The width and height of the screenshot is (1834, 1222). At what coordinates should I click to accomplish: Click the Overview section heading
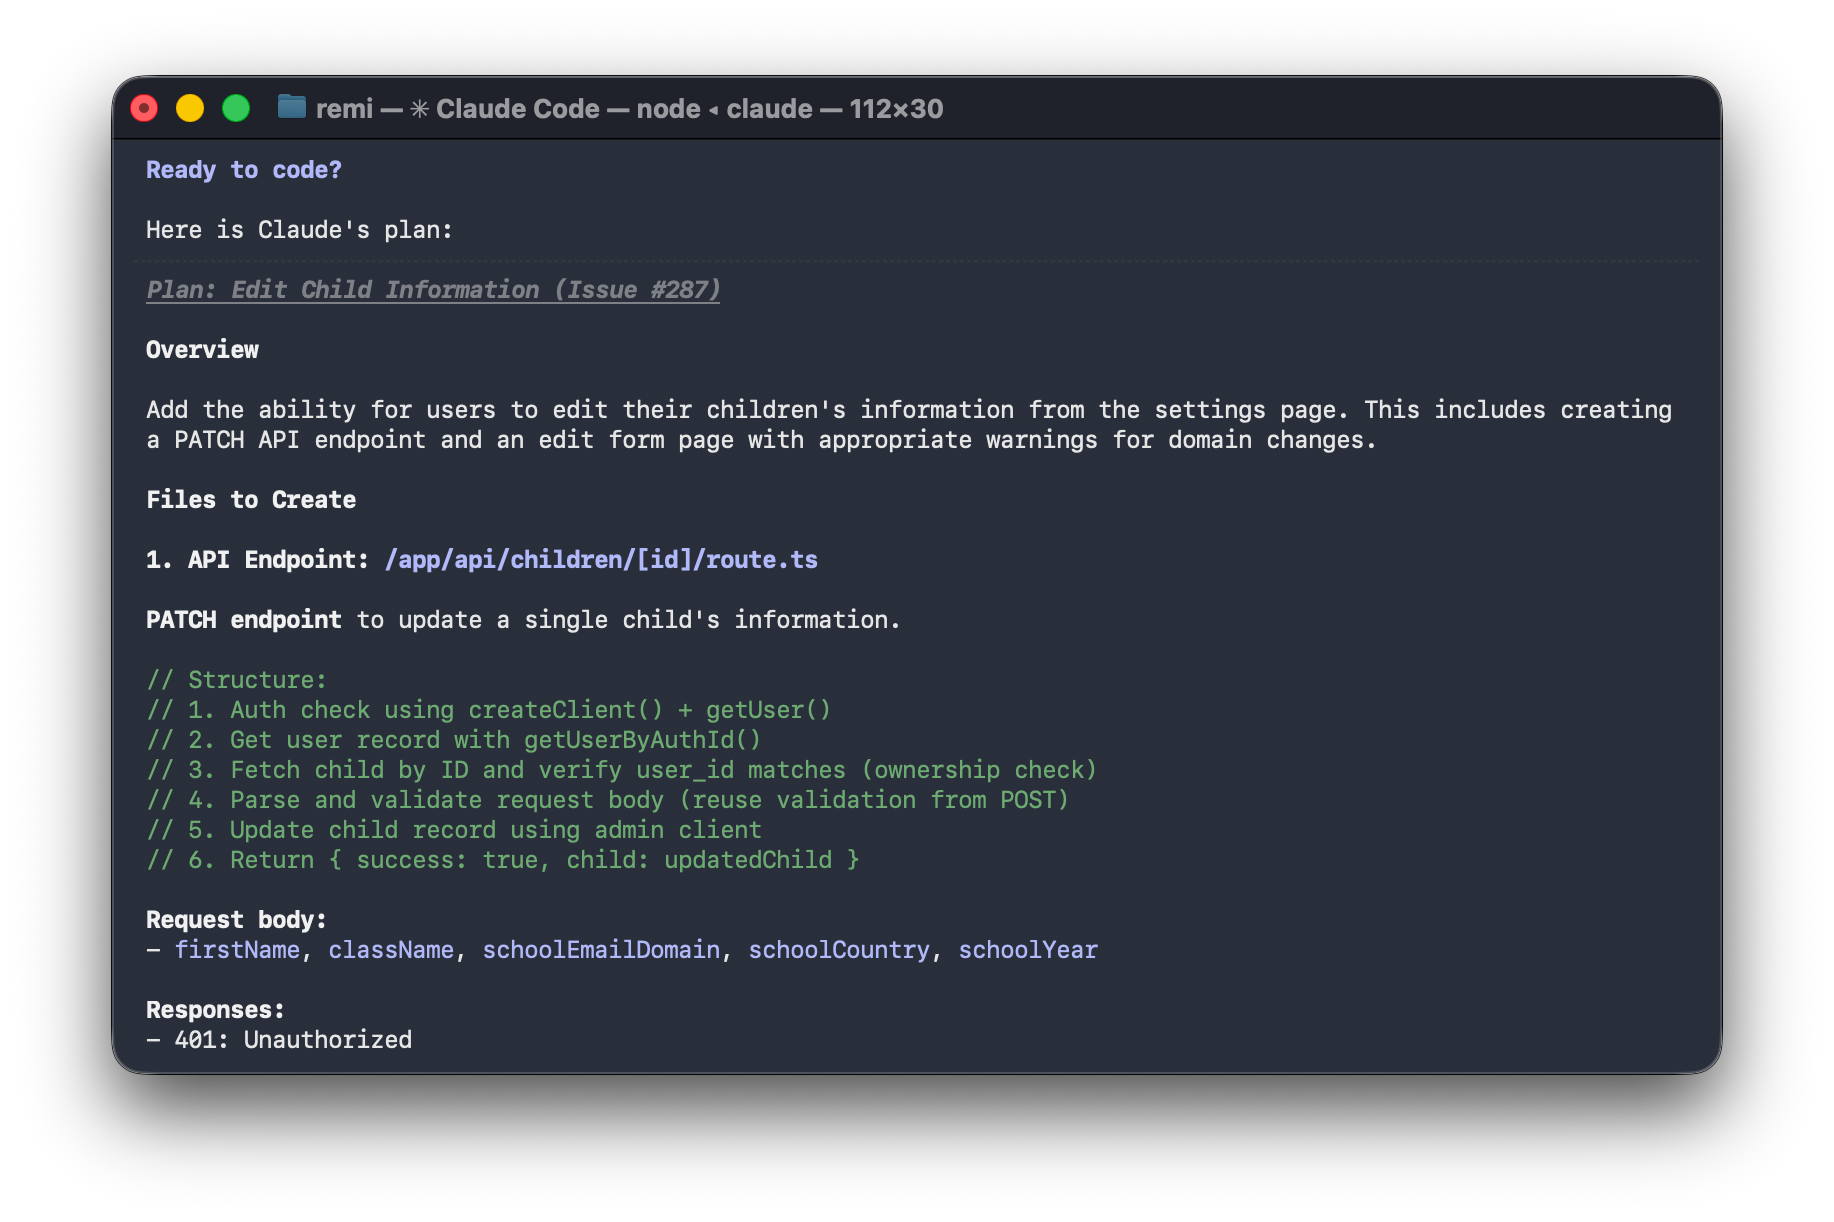pyautogui.click(x=202, y=350)
